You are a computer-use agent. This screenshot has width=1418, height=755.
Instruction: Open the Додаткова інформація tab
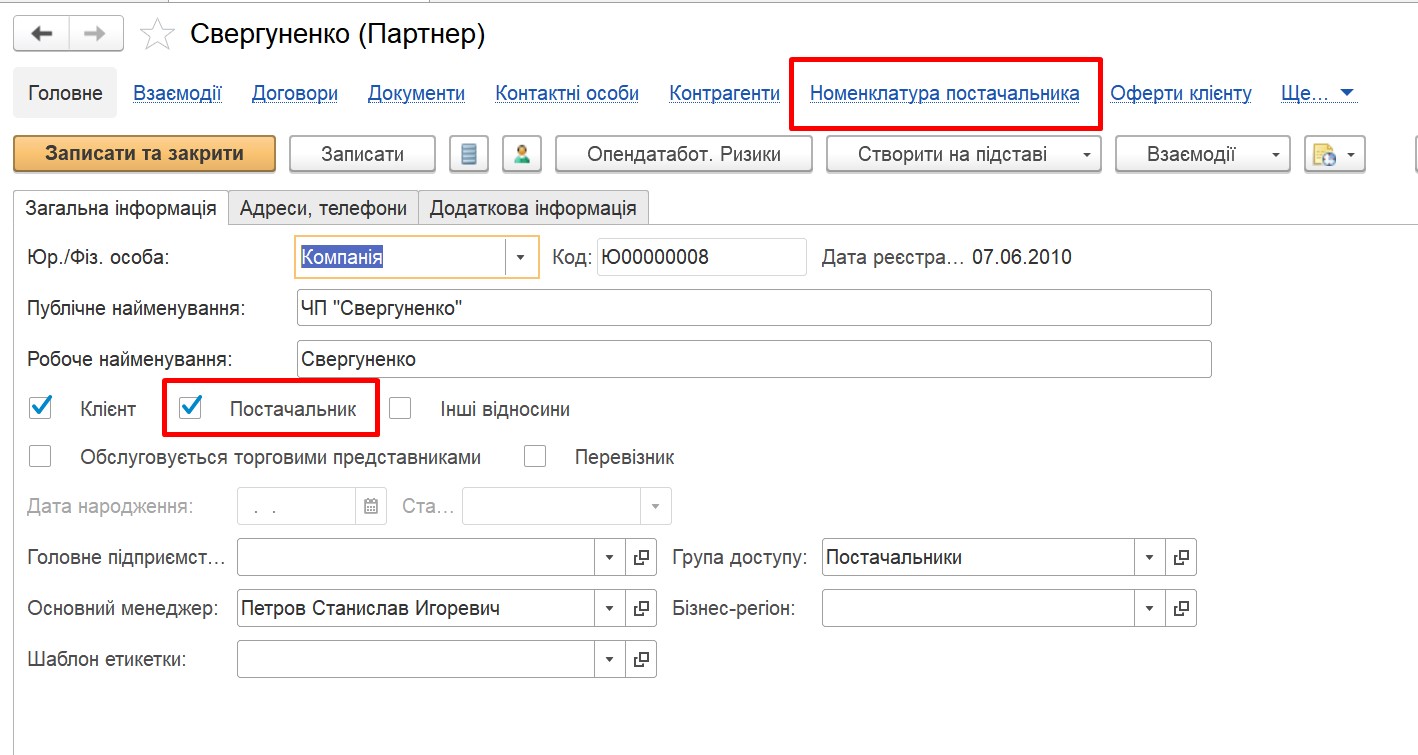533,208
